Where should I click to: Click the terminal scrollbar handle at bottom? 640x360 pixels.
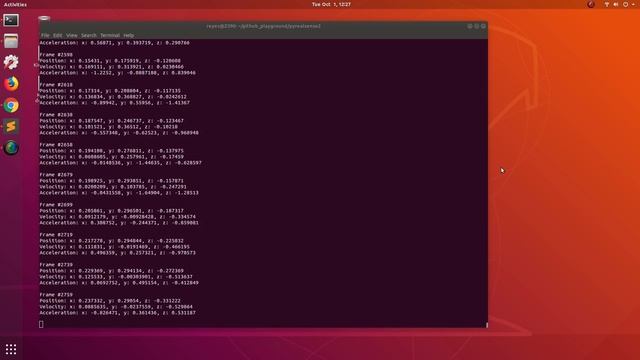coord(487,325)
